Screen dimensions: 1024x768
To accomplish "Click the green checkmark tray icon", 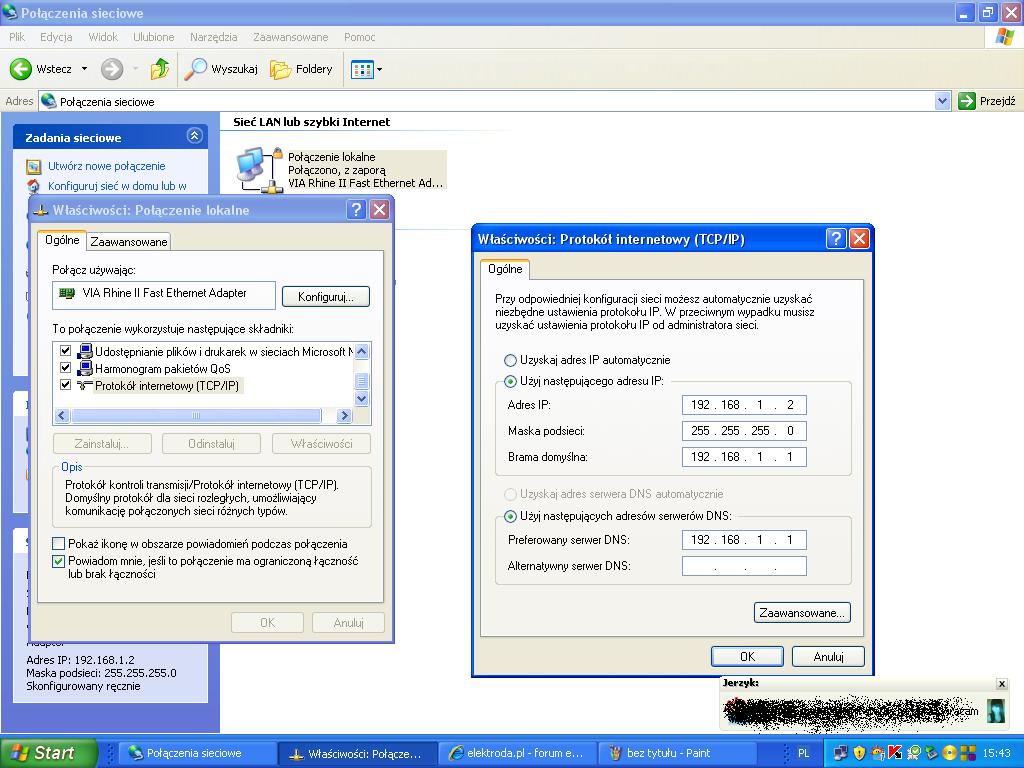I will tap(914, 753).
